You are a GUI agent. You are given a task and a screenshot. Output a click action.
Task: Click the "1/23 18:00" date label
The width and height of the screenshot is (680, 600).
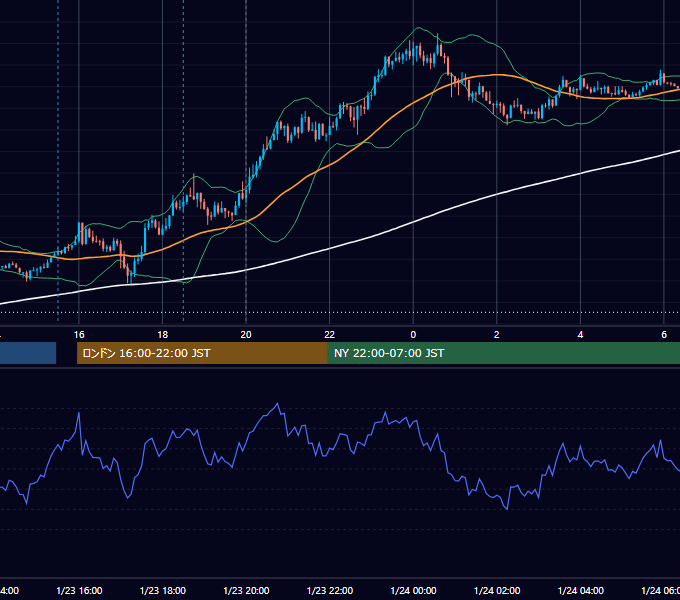pos(163,590)
